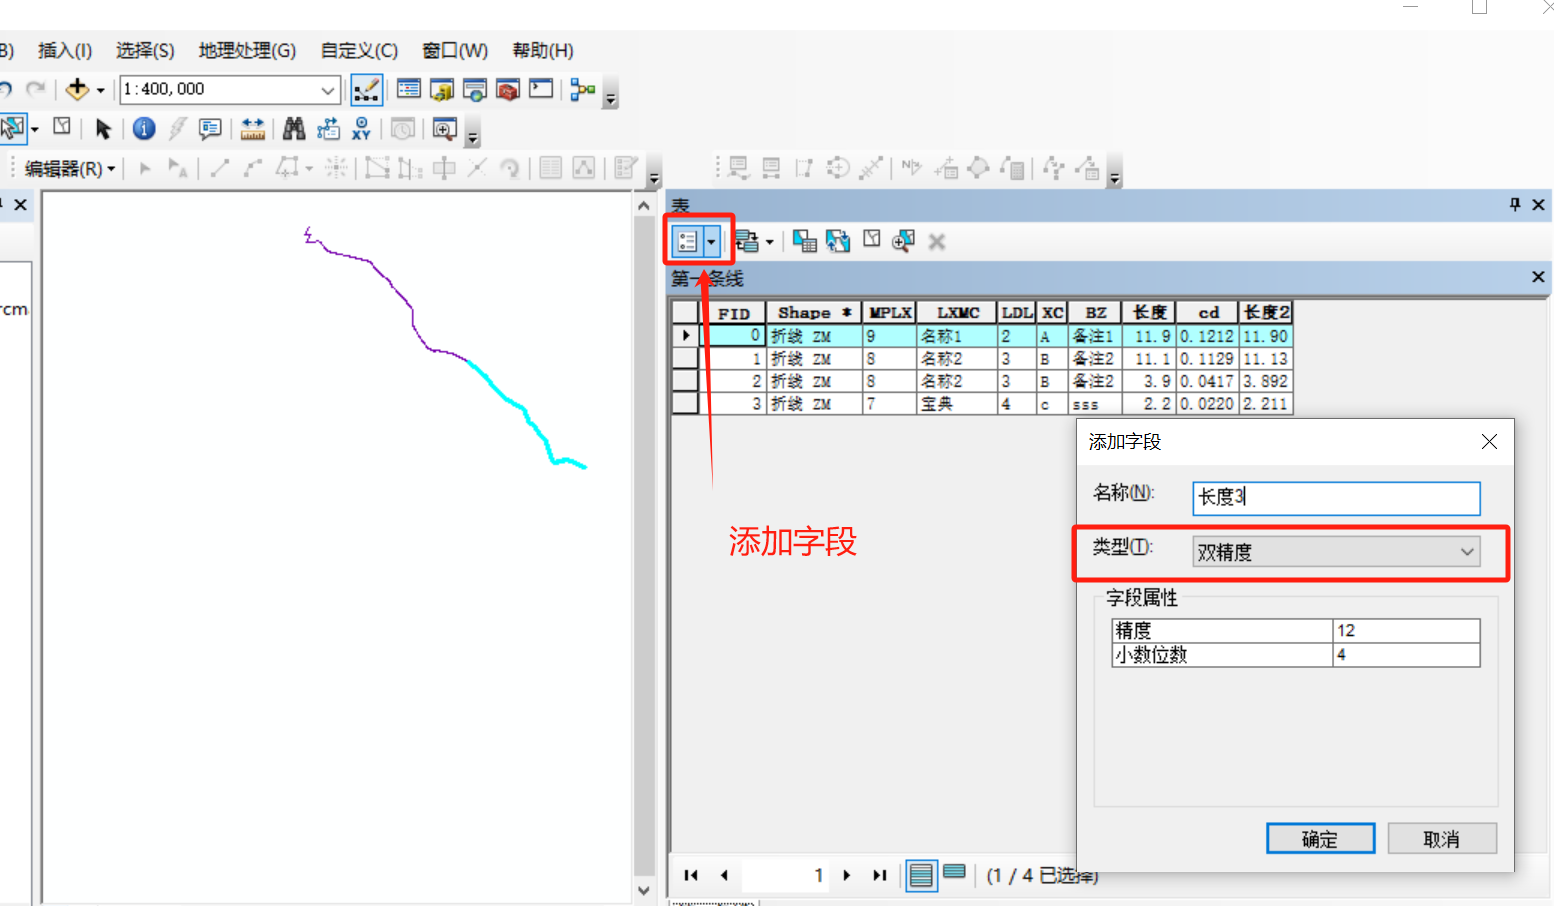Click the 小数位数 scale value 4
Image resolution: width=1554 pixels, height=906 pixels.
click(x=1406, y=654)
